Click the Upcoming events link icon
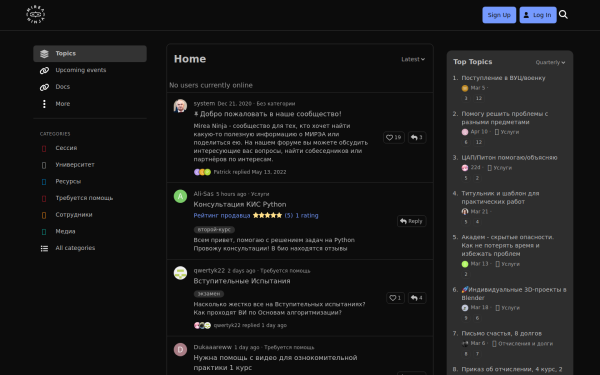 click(44, 70)
